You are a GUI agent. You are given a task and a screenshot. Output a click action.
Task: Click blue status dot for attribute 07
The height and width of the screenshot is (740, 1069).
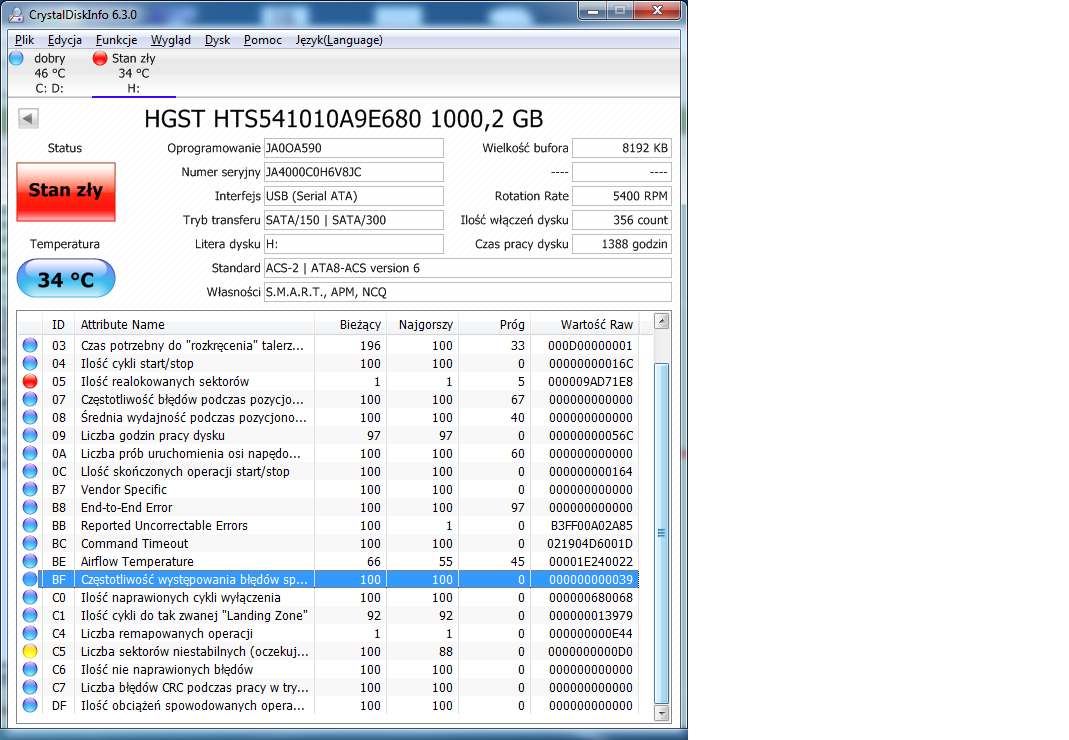pos(30,399)
